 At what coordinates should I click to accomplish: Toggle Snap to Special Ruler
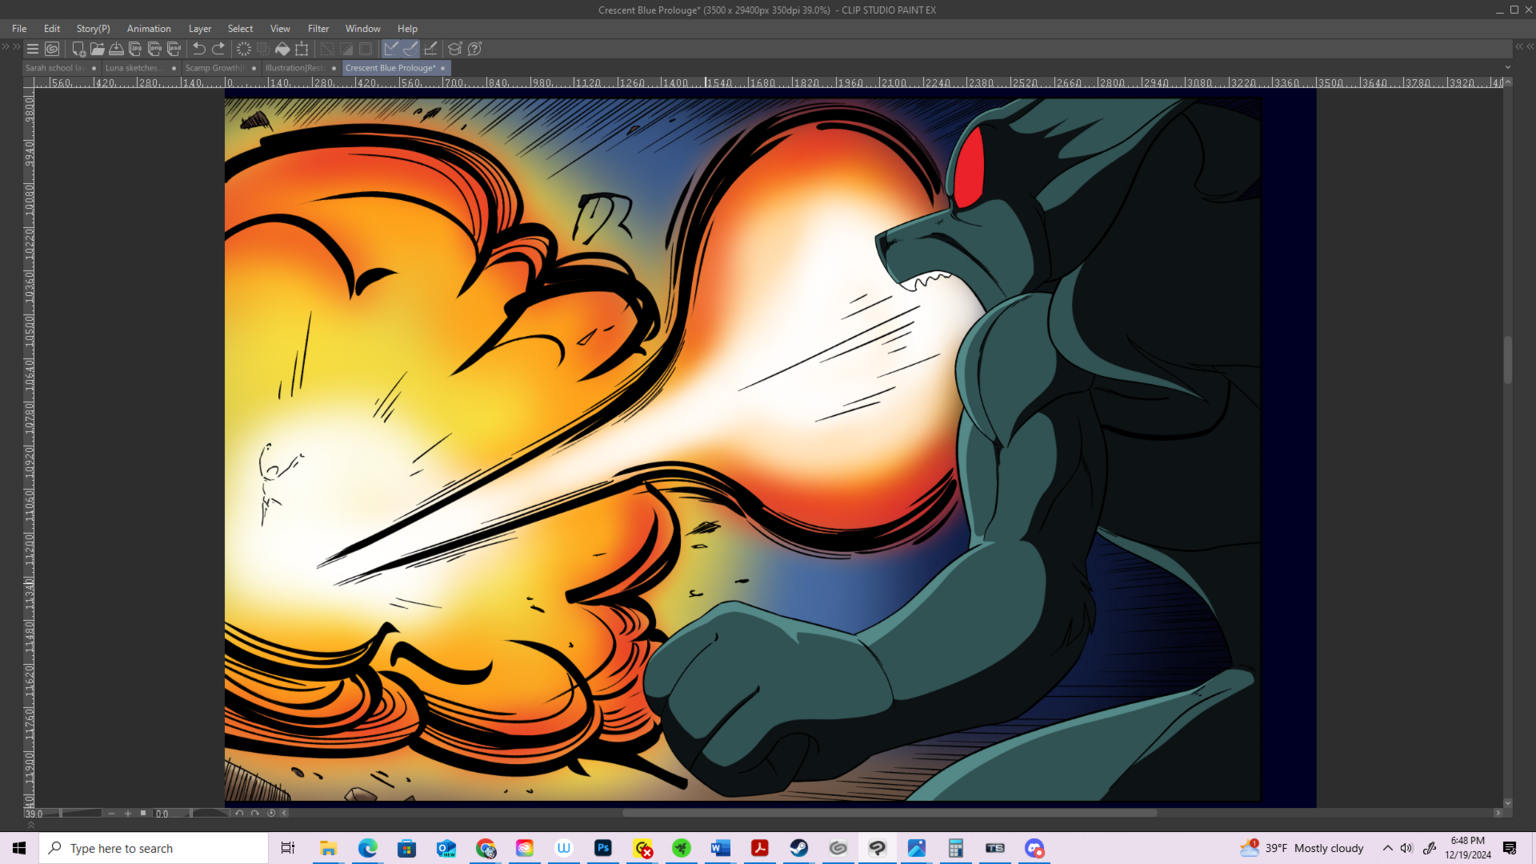410,48
